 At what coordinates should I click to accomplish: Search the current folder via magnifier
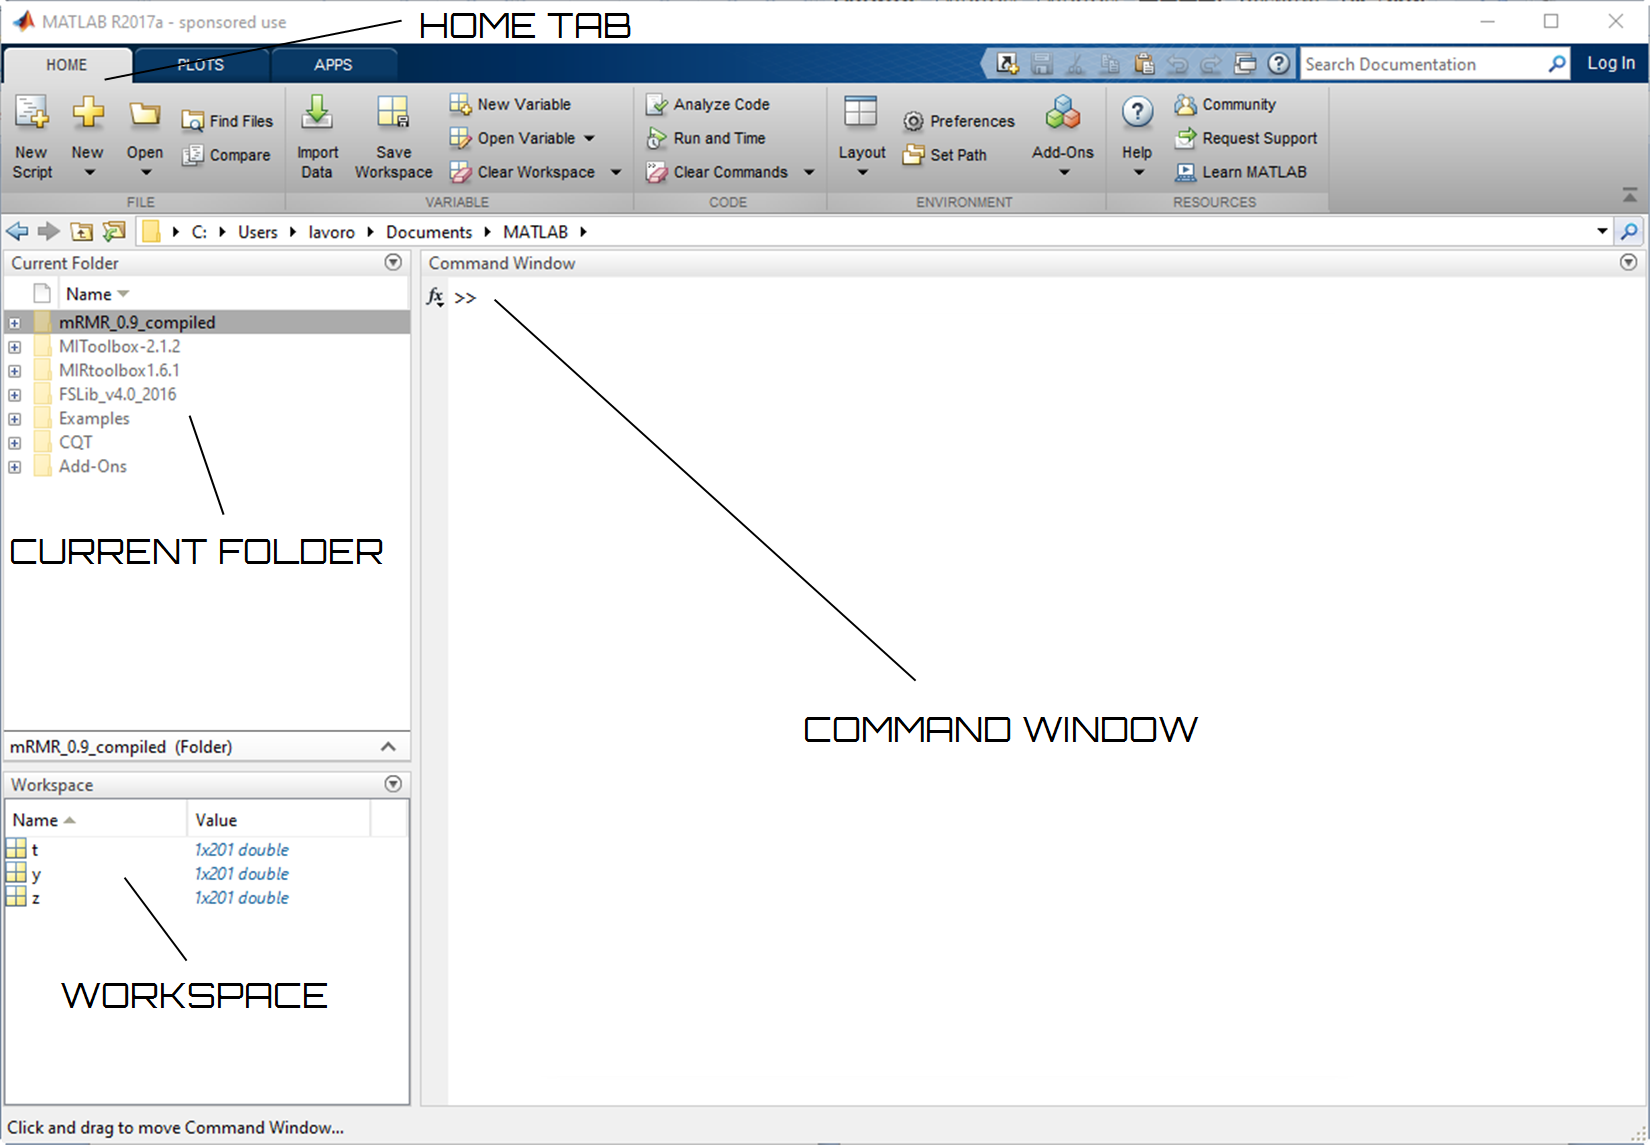tap(1630, 232)
